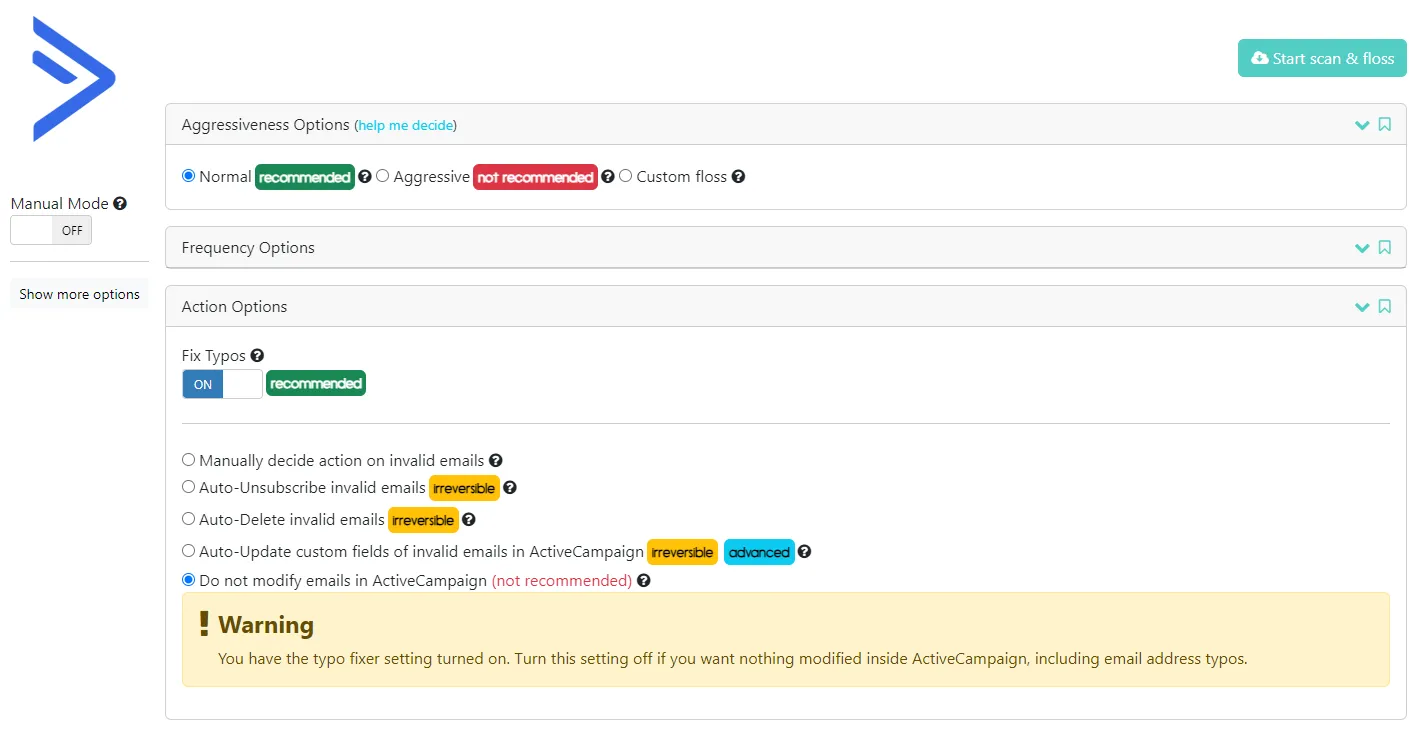Collapse the Action Options chevron

coord(1361,307)
